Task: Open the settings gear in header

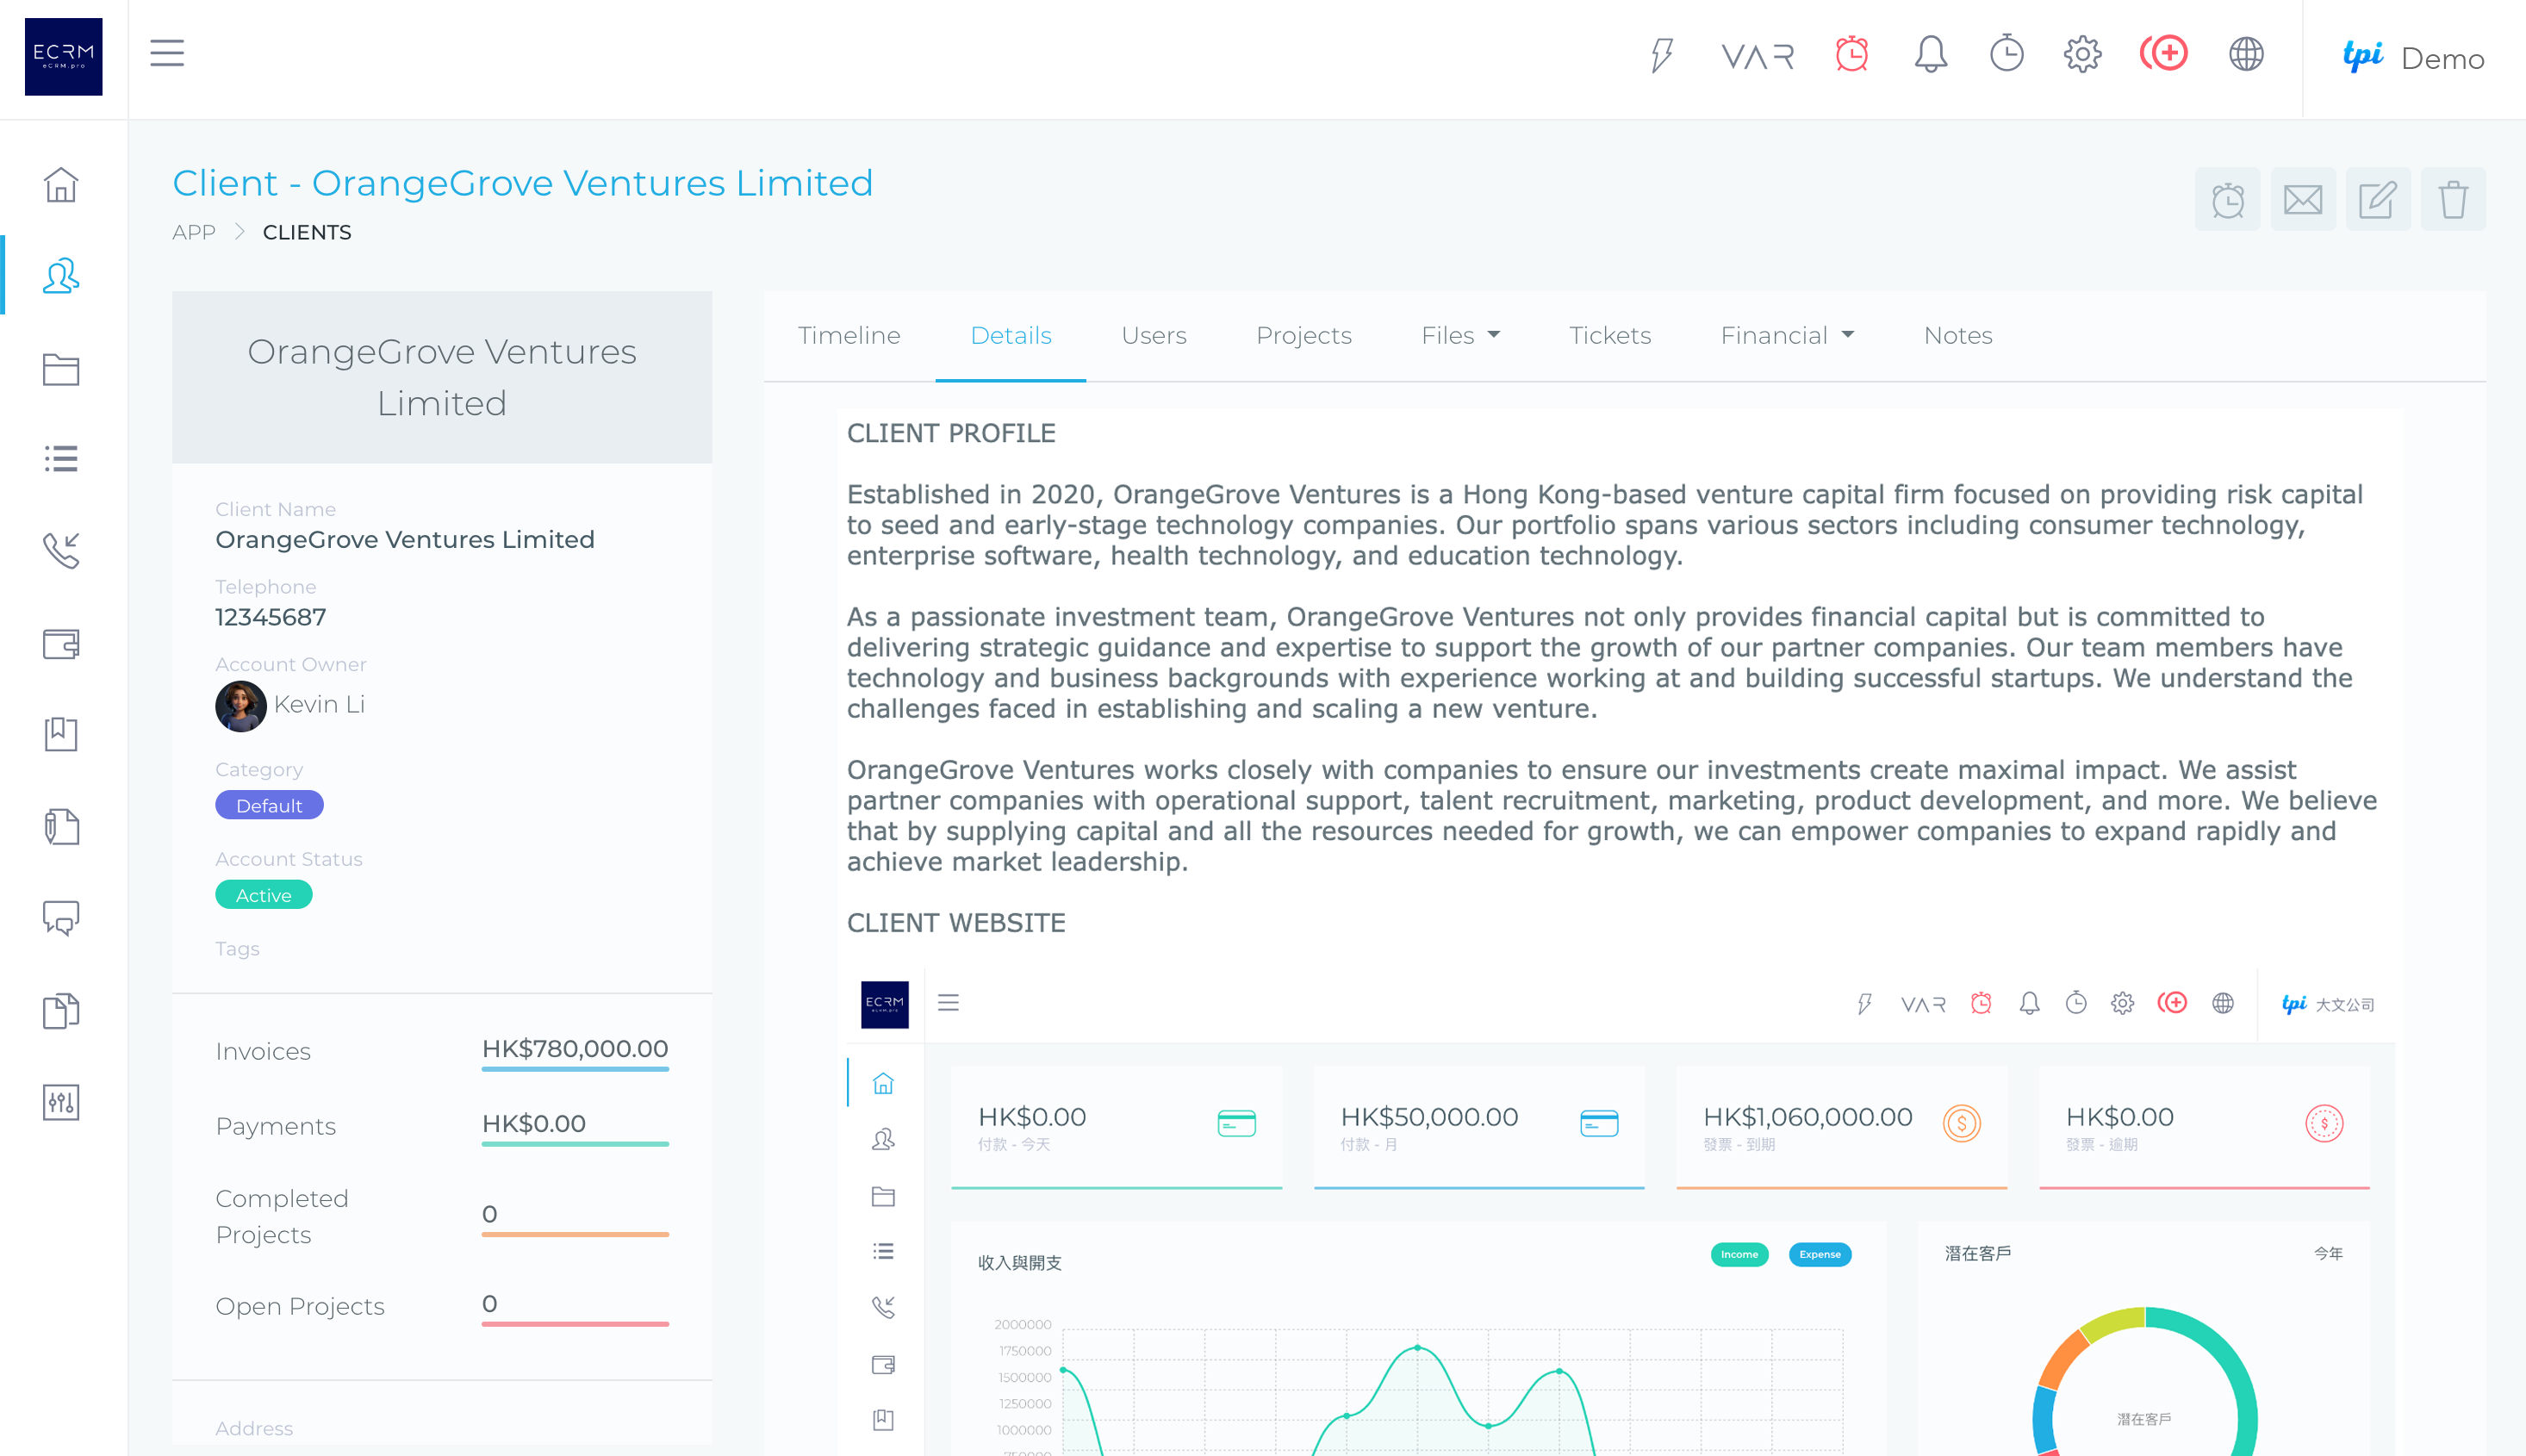Action: (2082, 54)
